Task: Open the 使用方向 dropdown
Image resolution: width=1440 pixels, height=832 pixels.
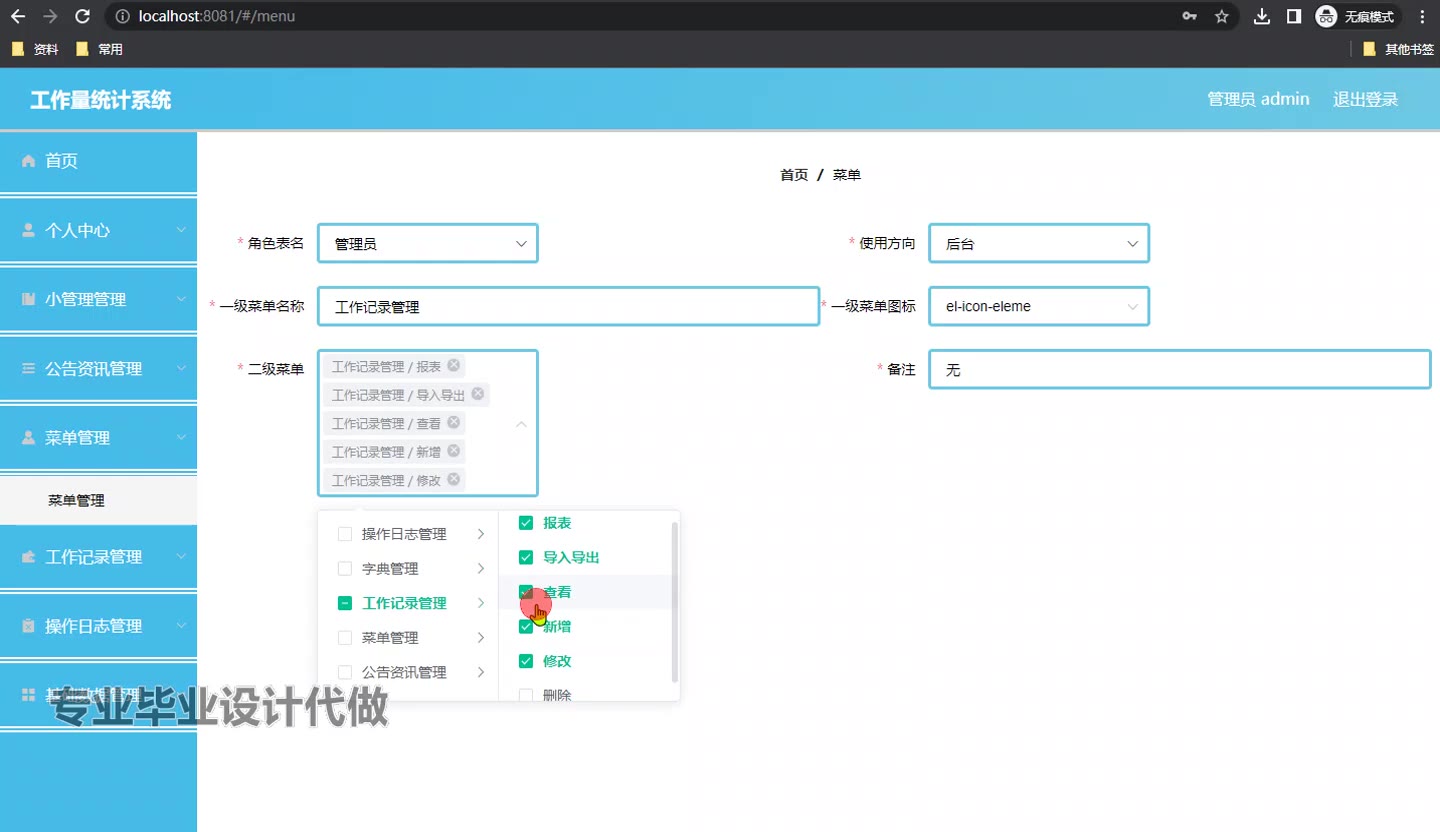Action: click(1038, 244)
